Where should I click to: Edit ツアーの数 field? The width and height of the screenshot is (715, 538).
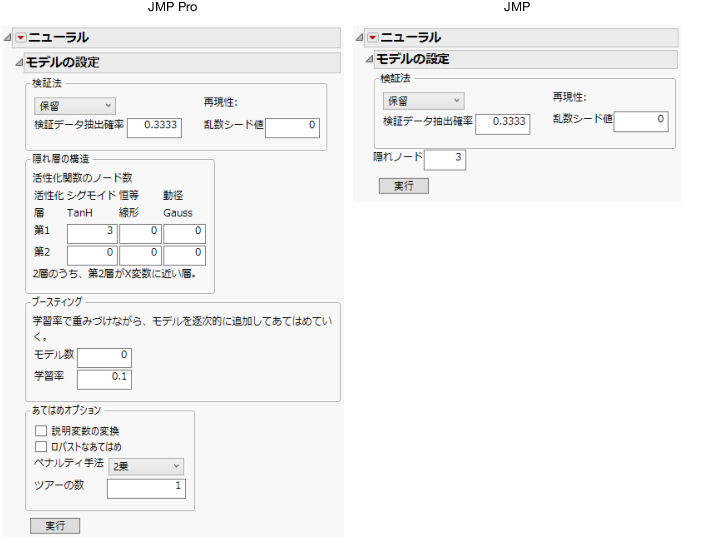(x=146, y=489)
